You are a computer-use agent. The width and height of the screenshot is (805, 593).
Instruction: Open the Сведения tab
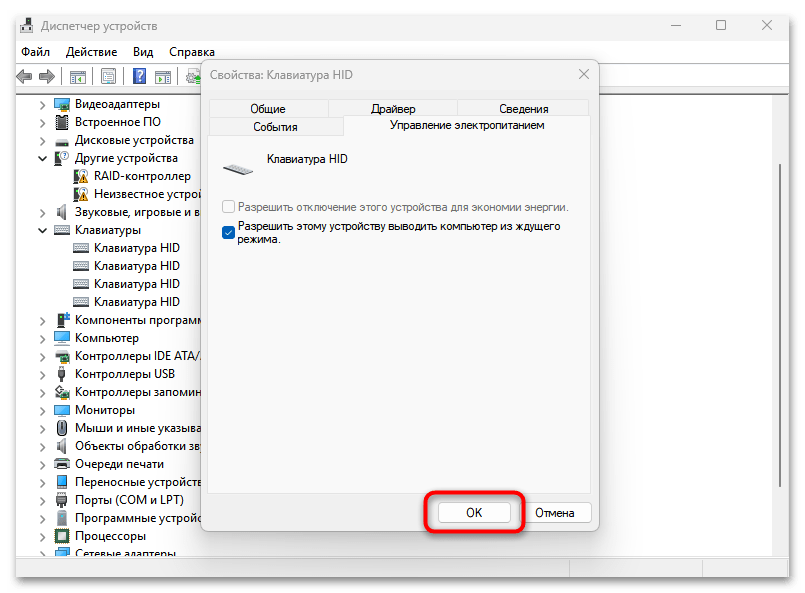pyautogui.click(x=523, y=109)
